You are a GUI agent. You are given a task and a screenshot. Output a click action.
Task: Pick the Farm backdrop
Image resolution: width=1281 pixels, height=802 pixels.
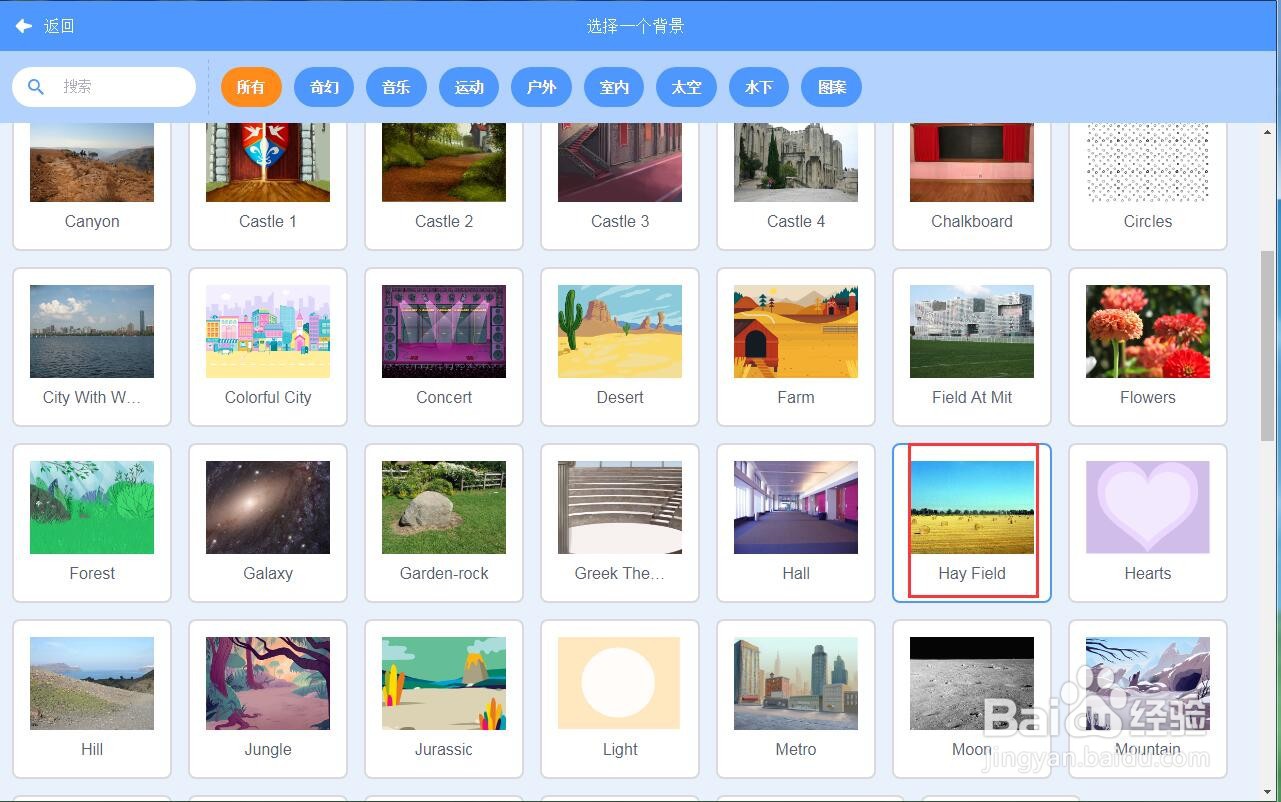point(796,347)
